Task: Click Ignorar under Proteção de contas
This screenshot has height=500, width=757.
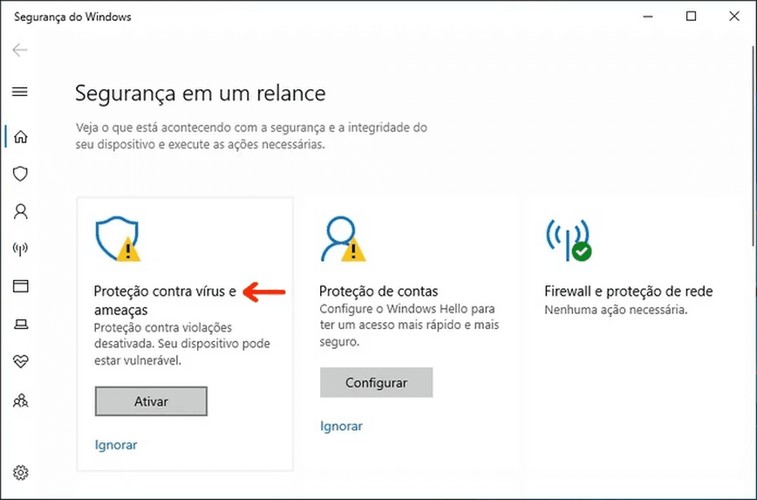Action: (341, 426)
